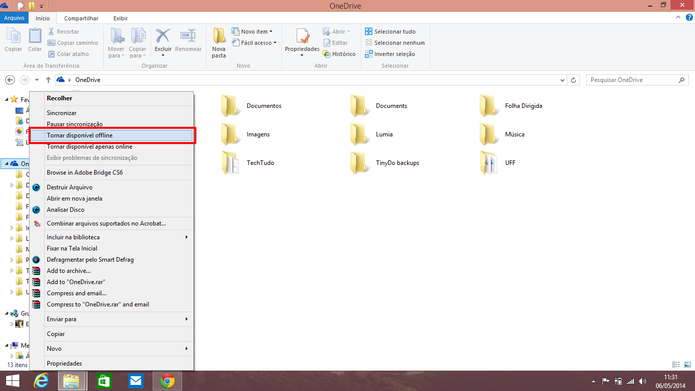The width and height of the screenshot is (695, 391).
Task: Open recent locations dropdown arrow
Action: click(37, 80)
